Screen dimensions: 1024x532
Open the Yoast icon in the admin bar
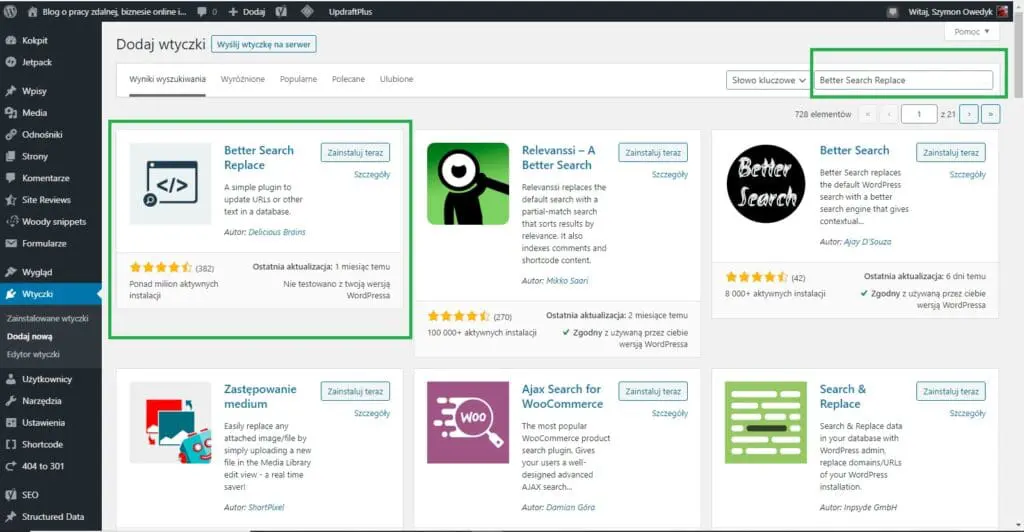pyautogui.click(x=281, y=12)
